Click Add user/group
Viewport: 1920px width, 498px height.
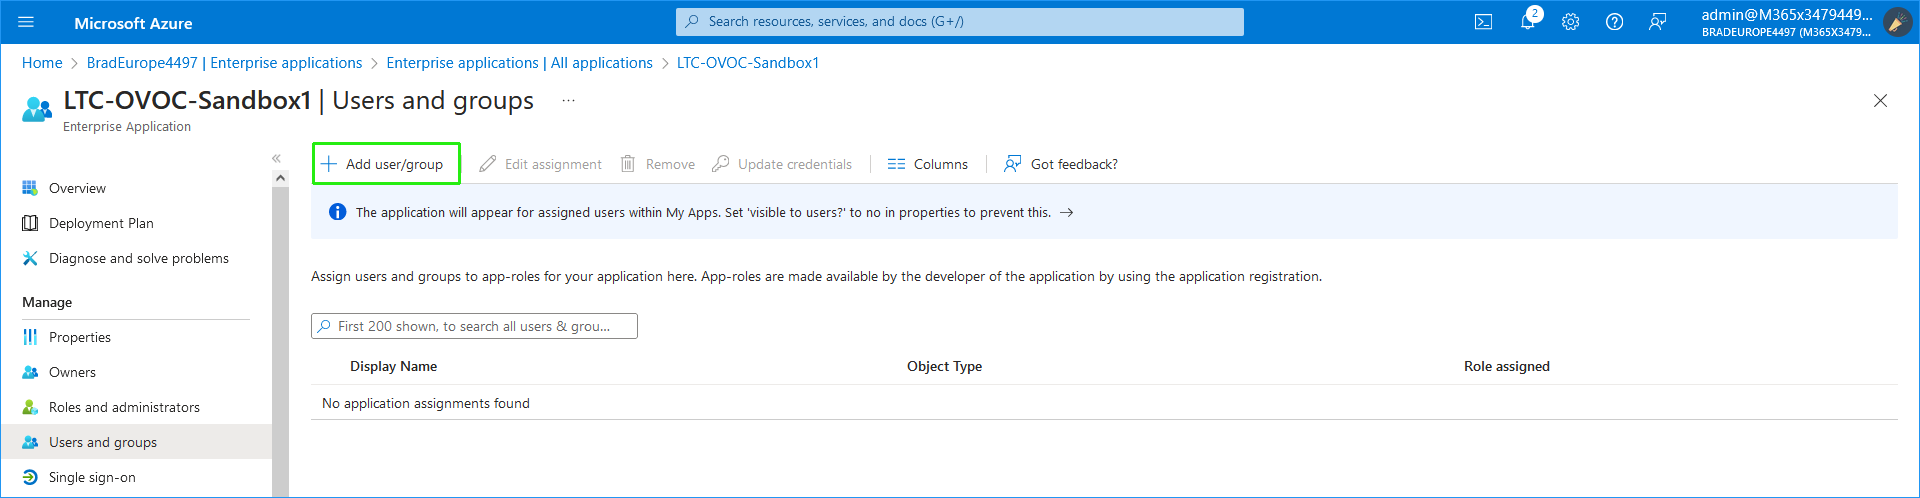(x=386, y=164)
